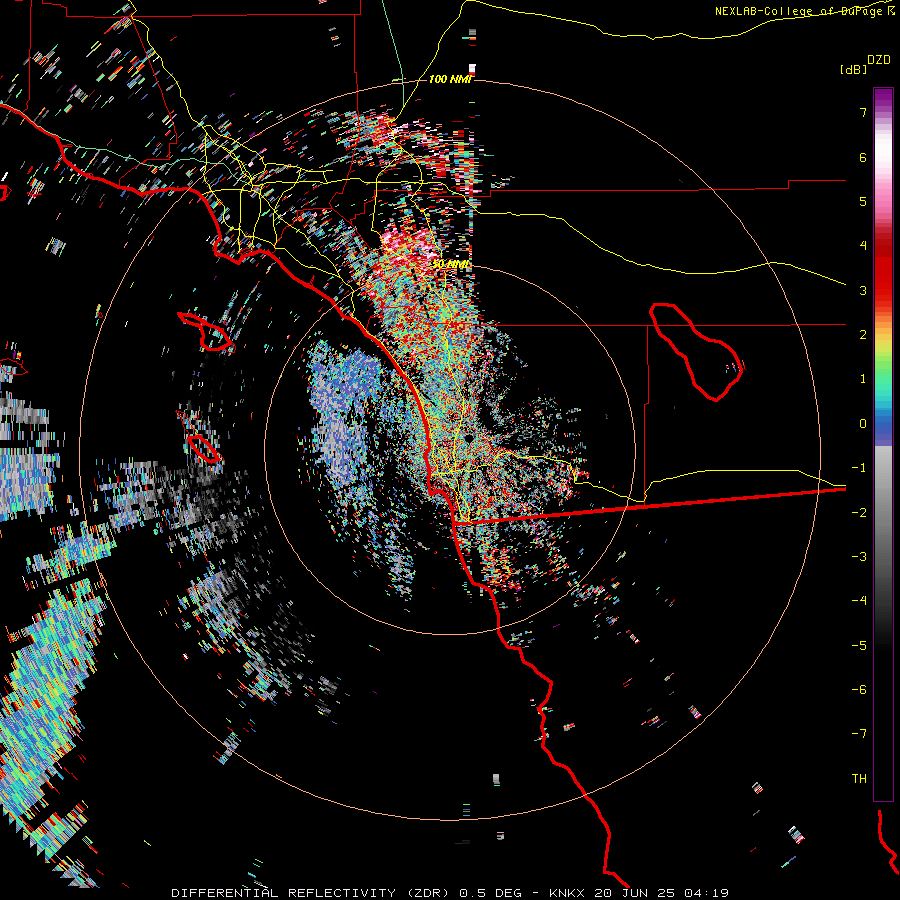Click the 6 value on the color scale
Viewport: 900px width, 900px height.
click(x=863, y=157)
